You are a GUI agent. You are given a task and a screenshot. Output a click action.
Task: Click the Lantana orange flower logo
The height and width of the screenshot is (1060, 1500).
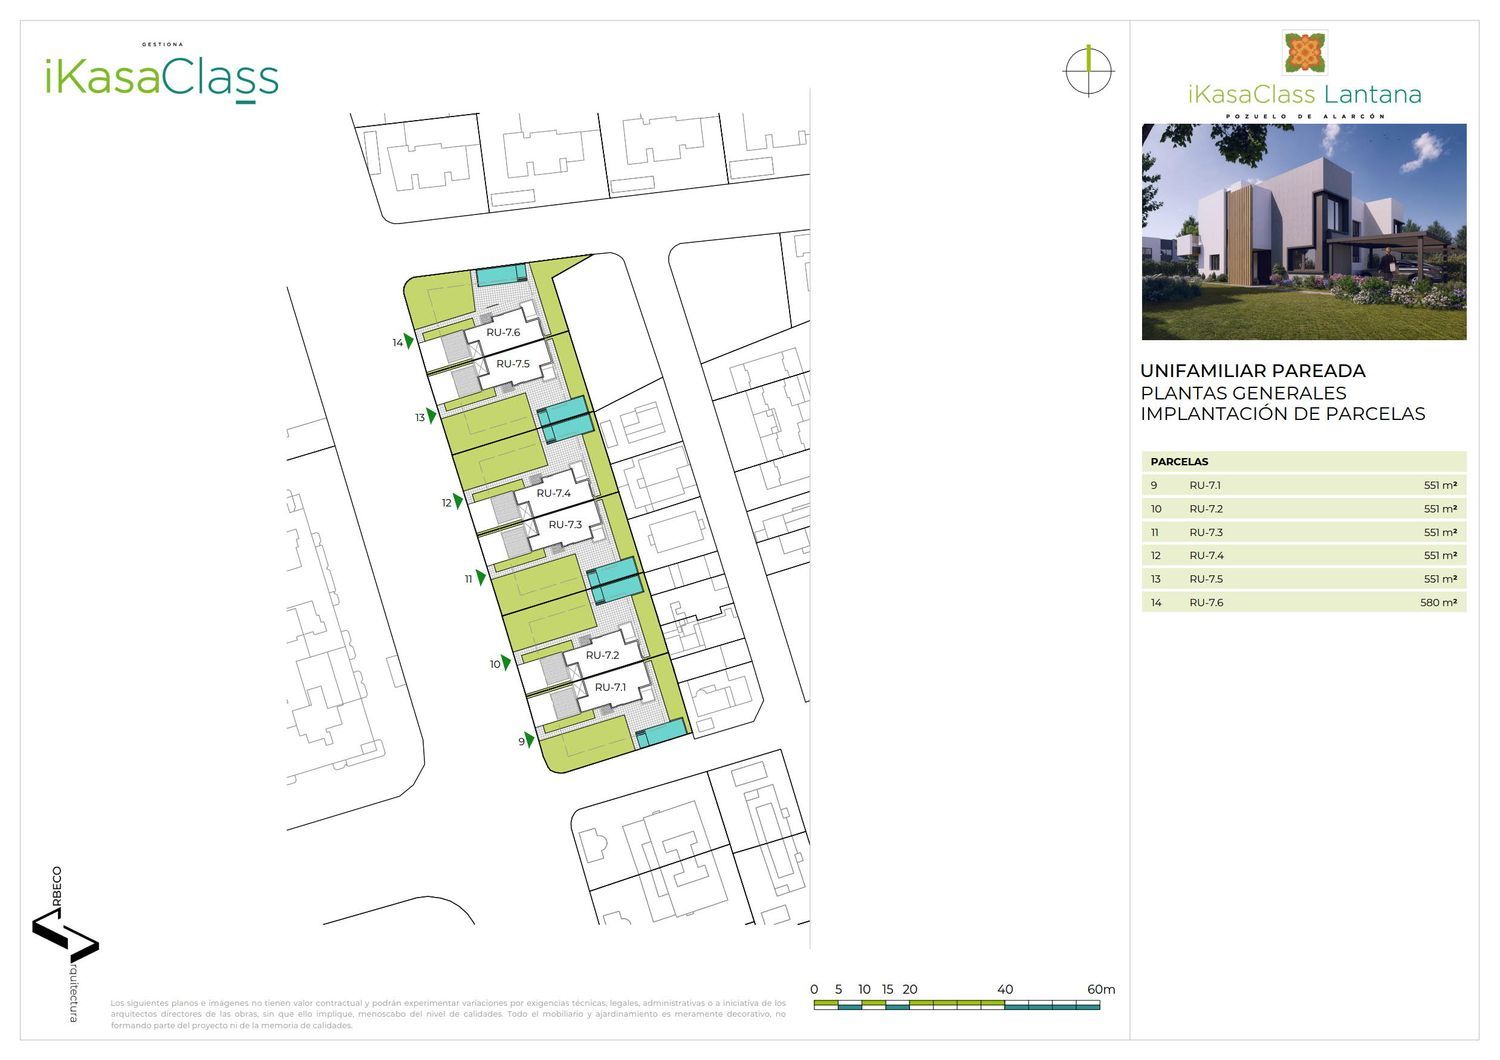click(1304, 53)
